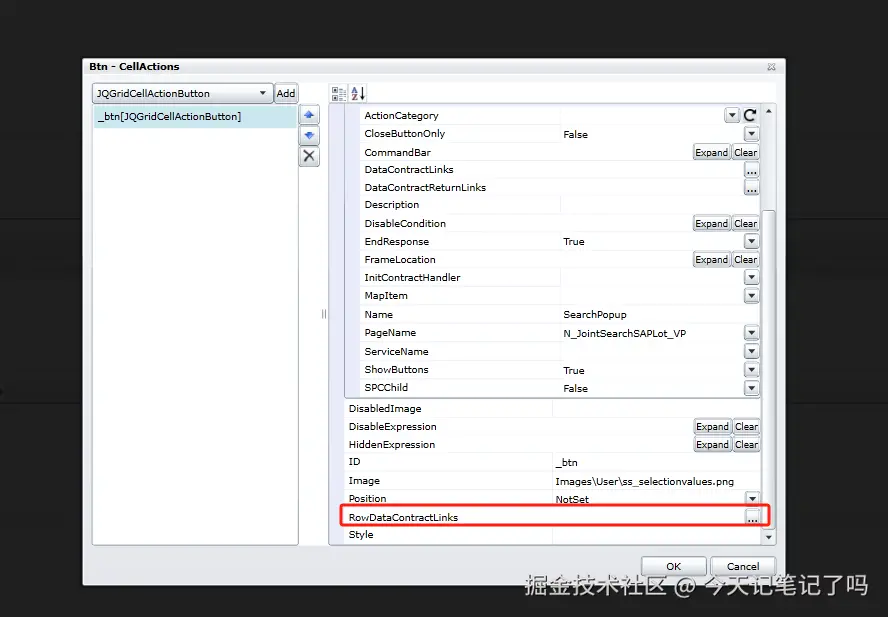The height and width of the screenshot is (617, 888).
Task: Select the Position property label
Action: click(368, 499)
